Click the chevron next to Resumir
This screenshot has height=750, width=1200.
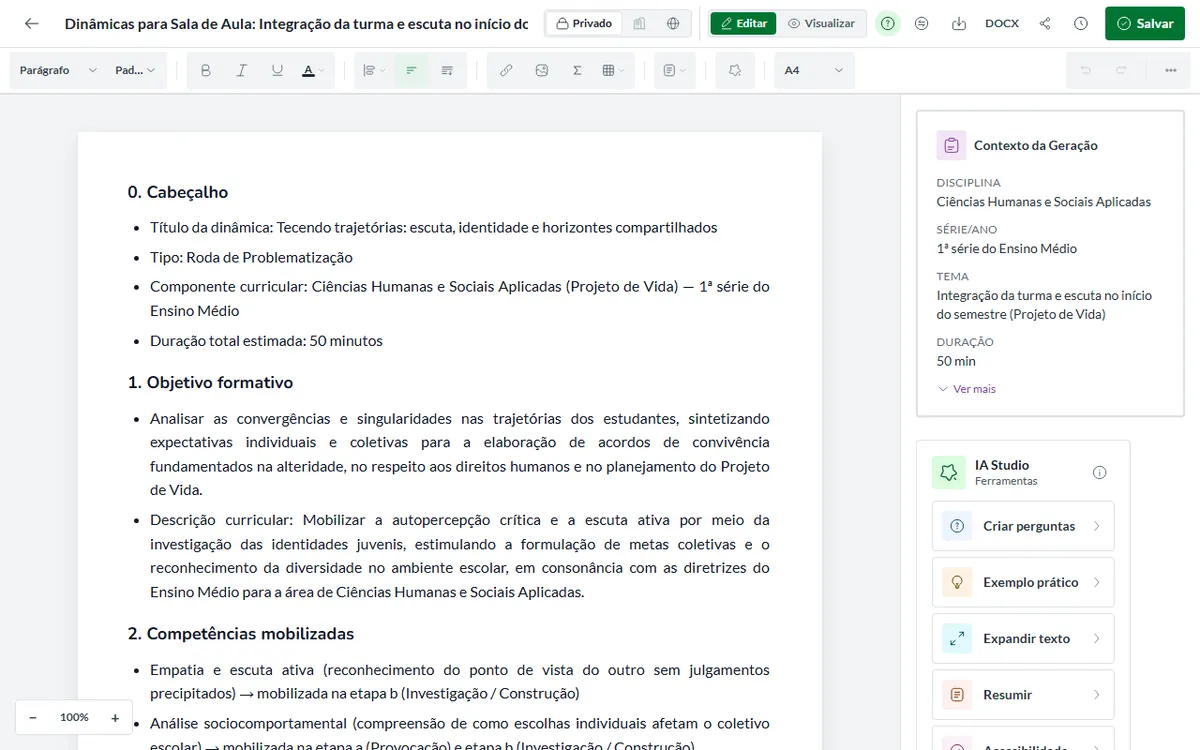tap(1096, 694)
